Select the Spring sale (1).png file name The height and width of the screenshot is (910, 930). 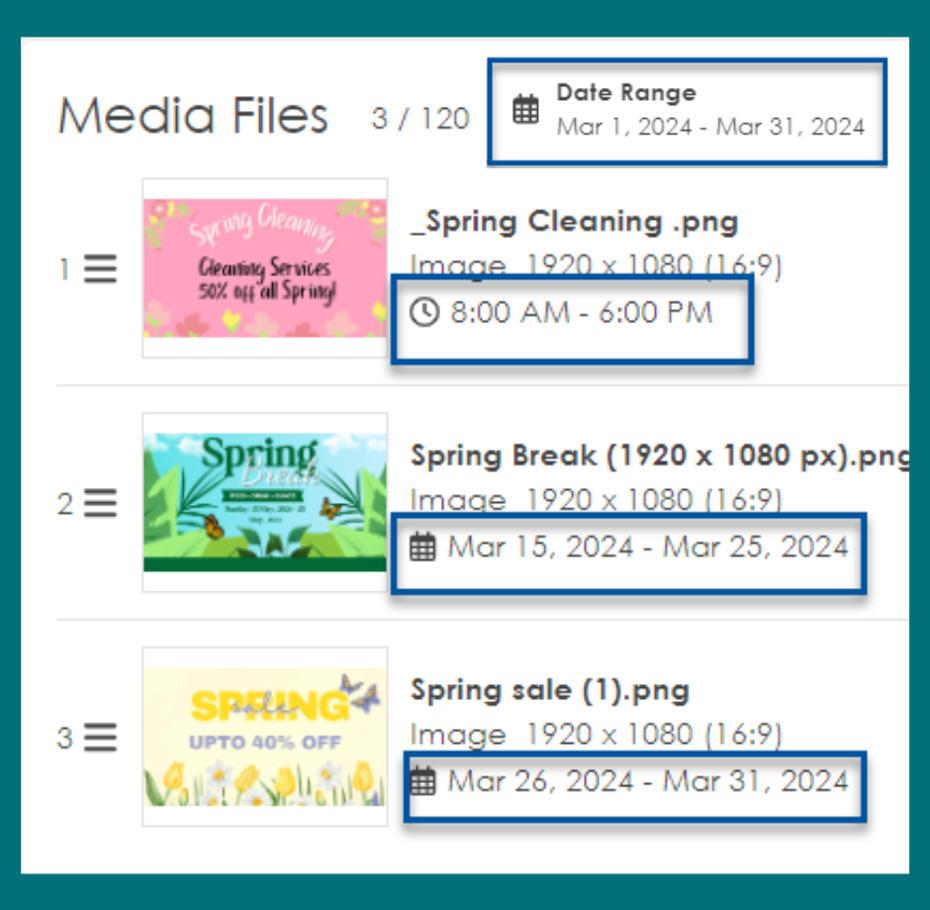pos(550,690)
